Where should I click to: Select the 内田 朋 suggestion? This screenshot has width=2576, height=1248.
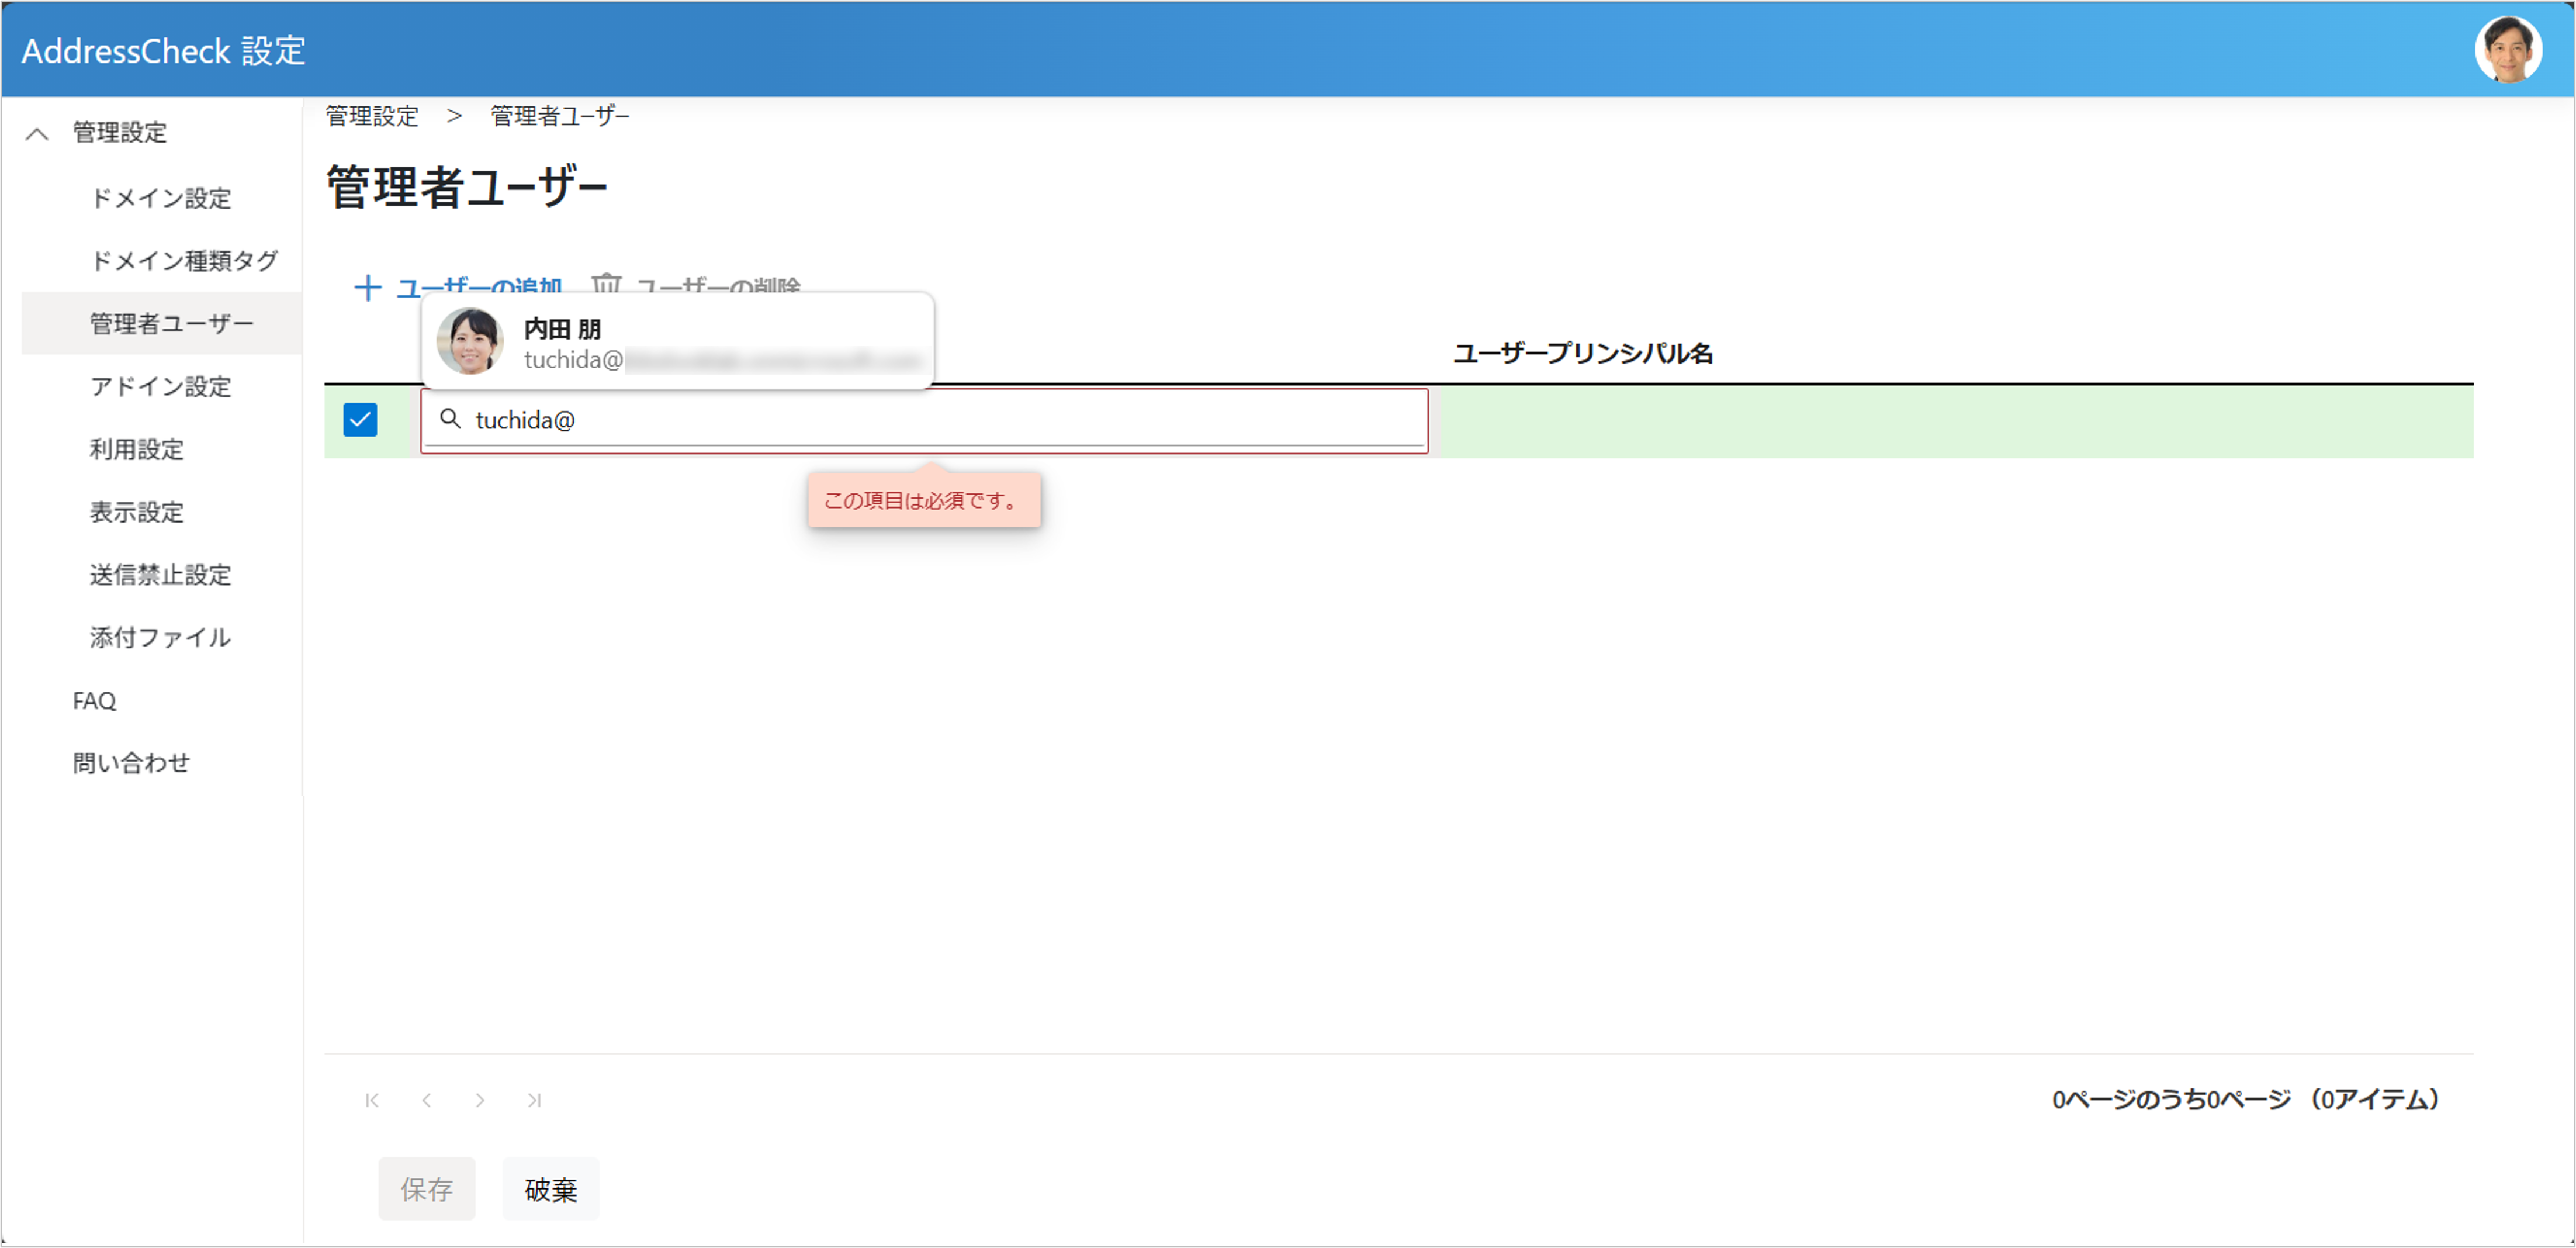677,342
